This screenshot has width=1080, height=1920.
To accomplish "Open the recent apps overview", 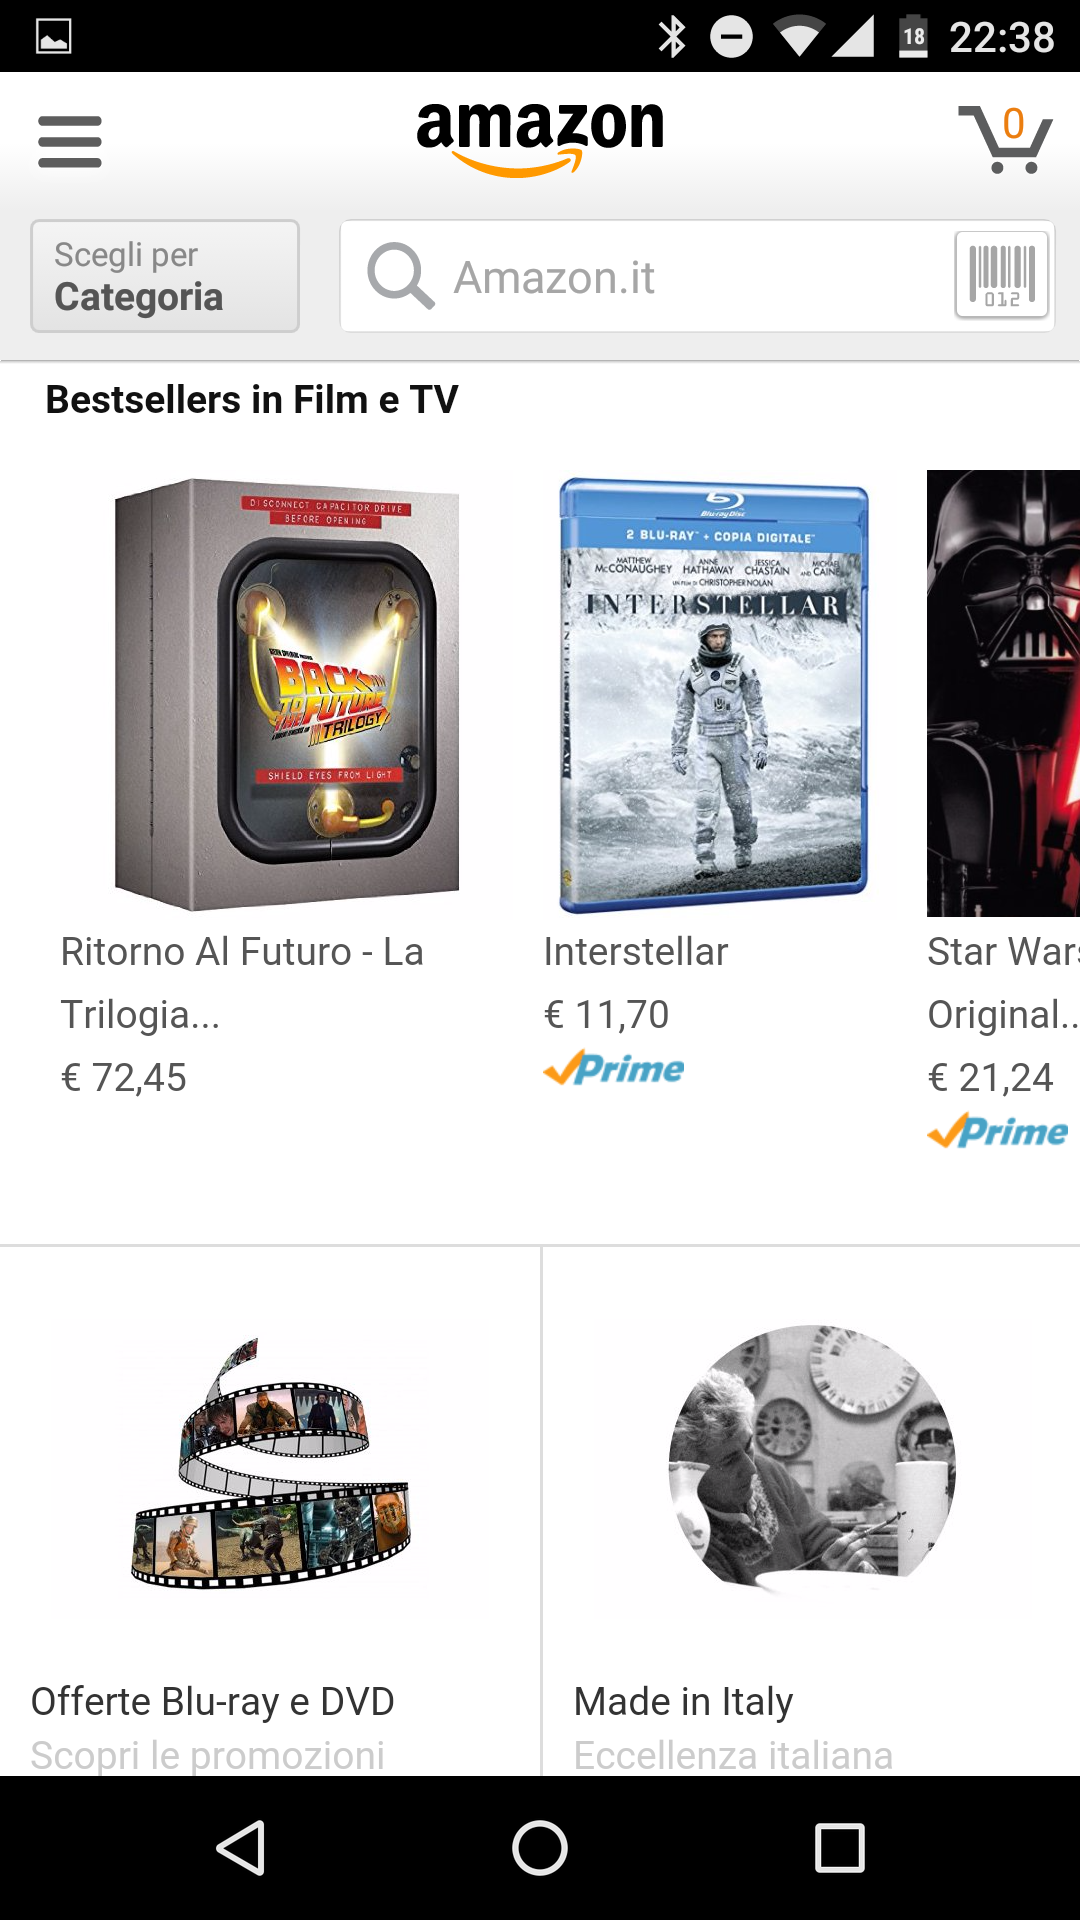I will (x=839, y=1848).
